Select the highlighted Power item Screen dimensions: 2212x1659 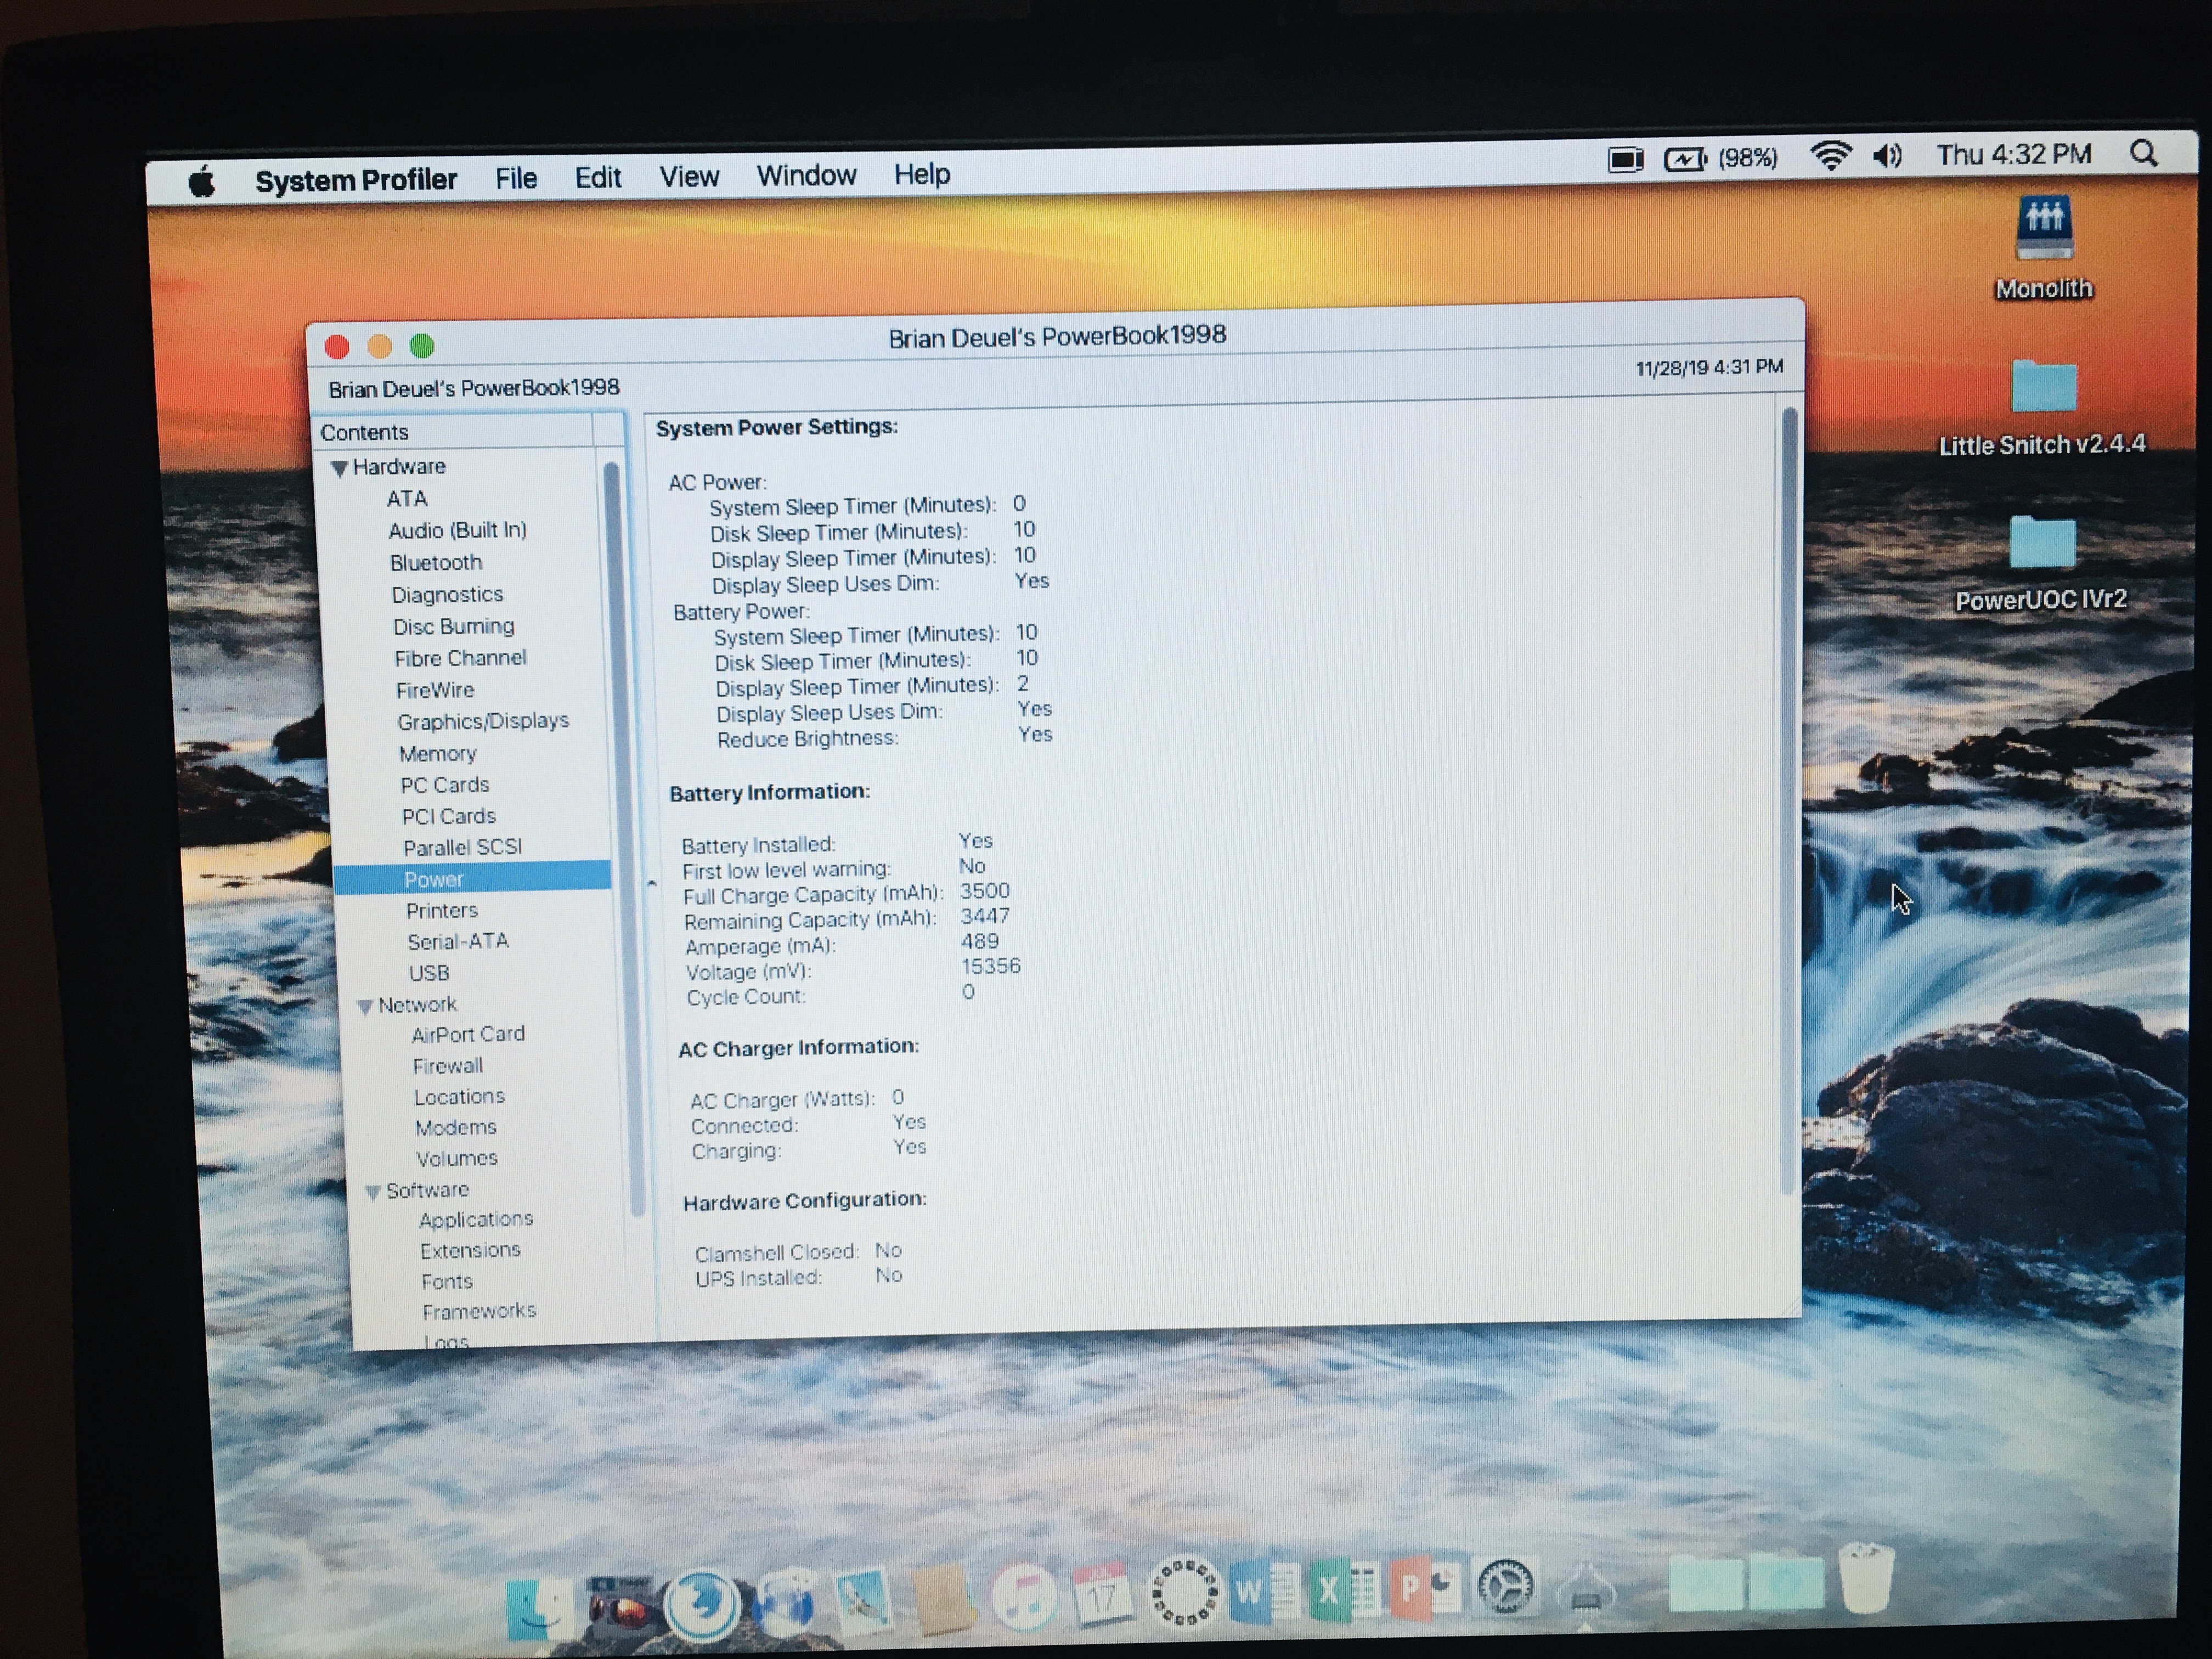pyautogui.click(x=472, y=878)
